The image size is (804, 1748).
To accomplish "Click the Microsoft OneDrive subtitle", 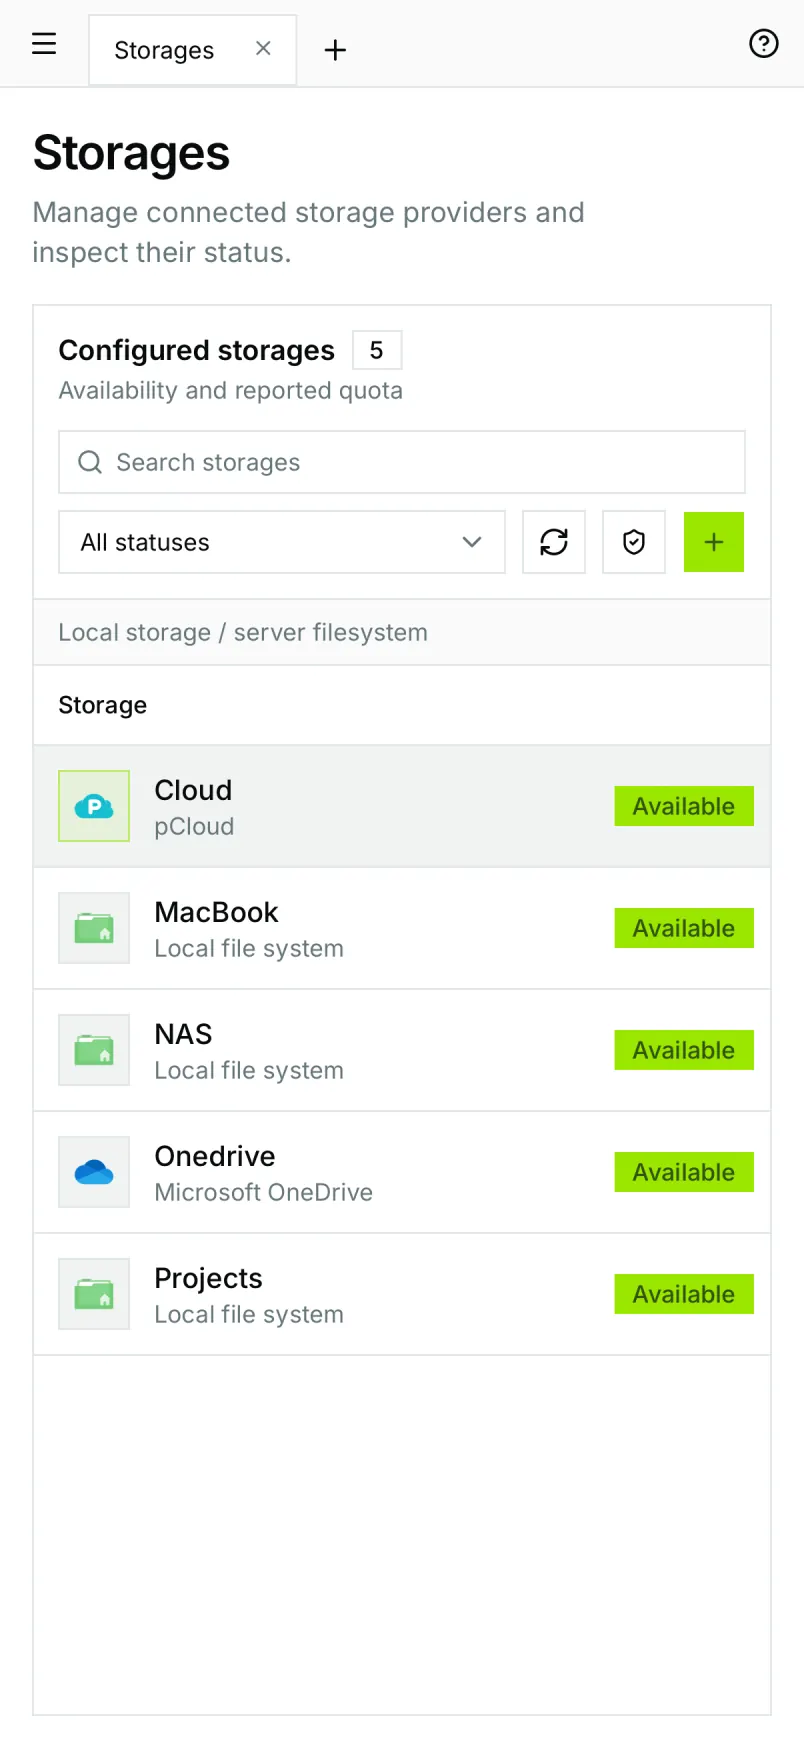I will click(264, 1192).
